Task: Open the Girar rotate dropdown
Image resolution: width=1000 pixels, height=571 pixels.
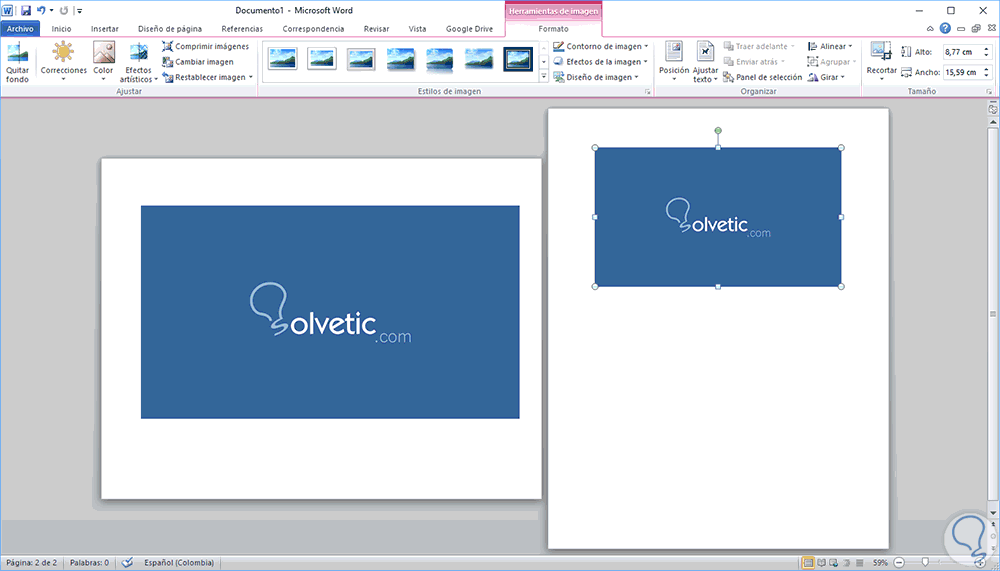Action: pyautogui.click(x=826, y=77)
